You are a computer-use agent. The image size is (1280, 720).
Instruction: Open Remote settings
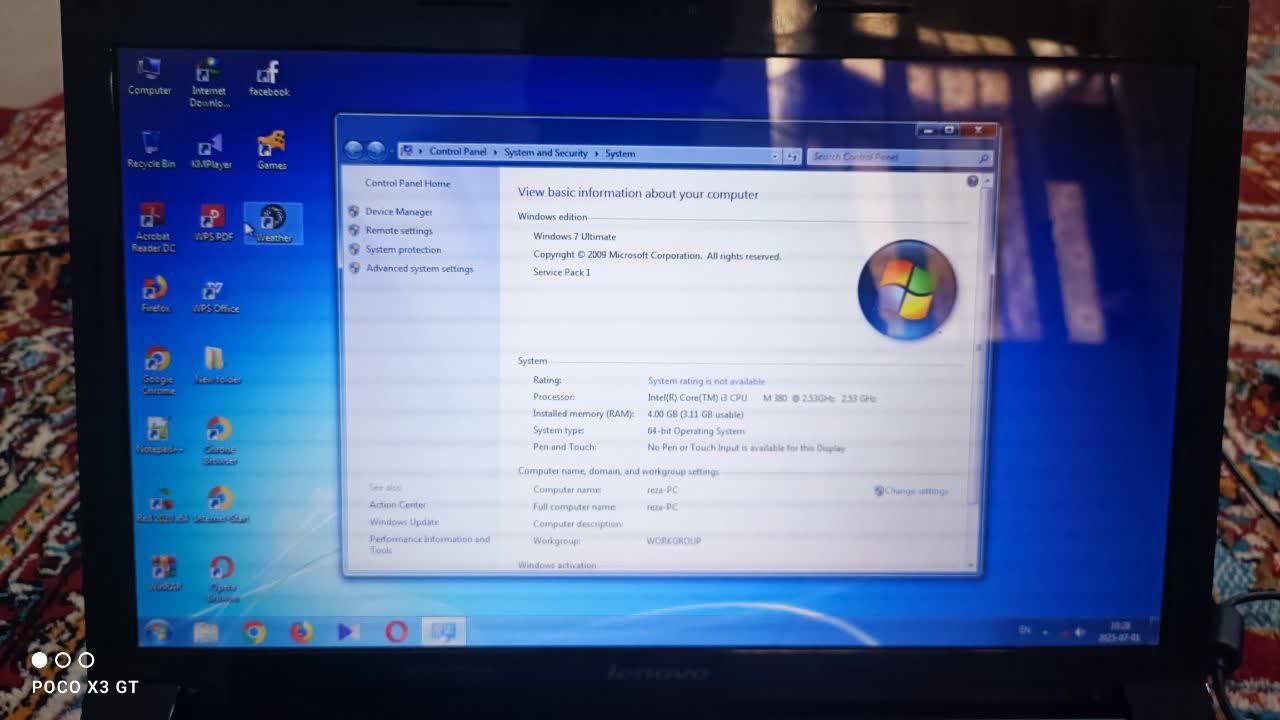[399, 231]
